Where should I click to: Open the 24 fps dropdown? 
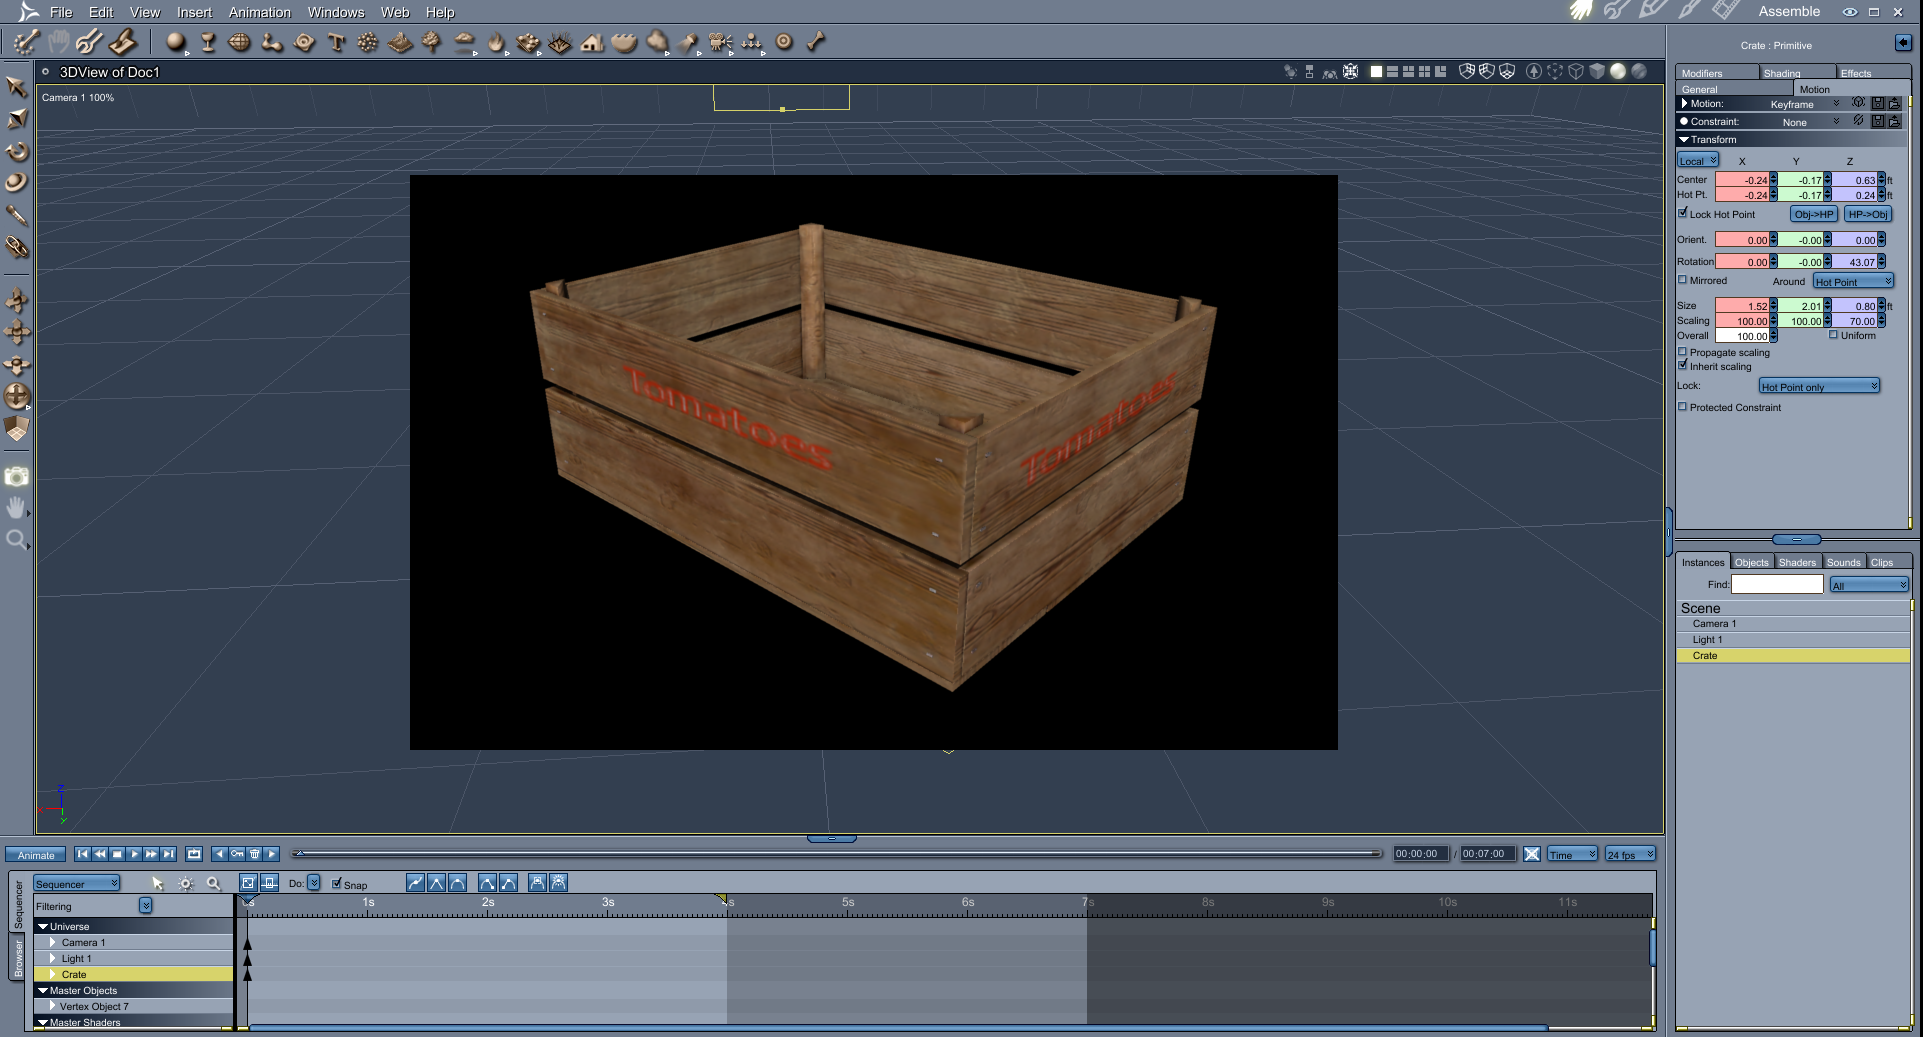click(1630, 854)
